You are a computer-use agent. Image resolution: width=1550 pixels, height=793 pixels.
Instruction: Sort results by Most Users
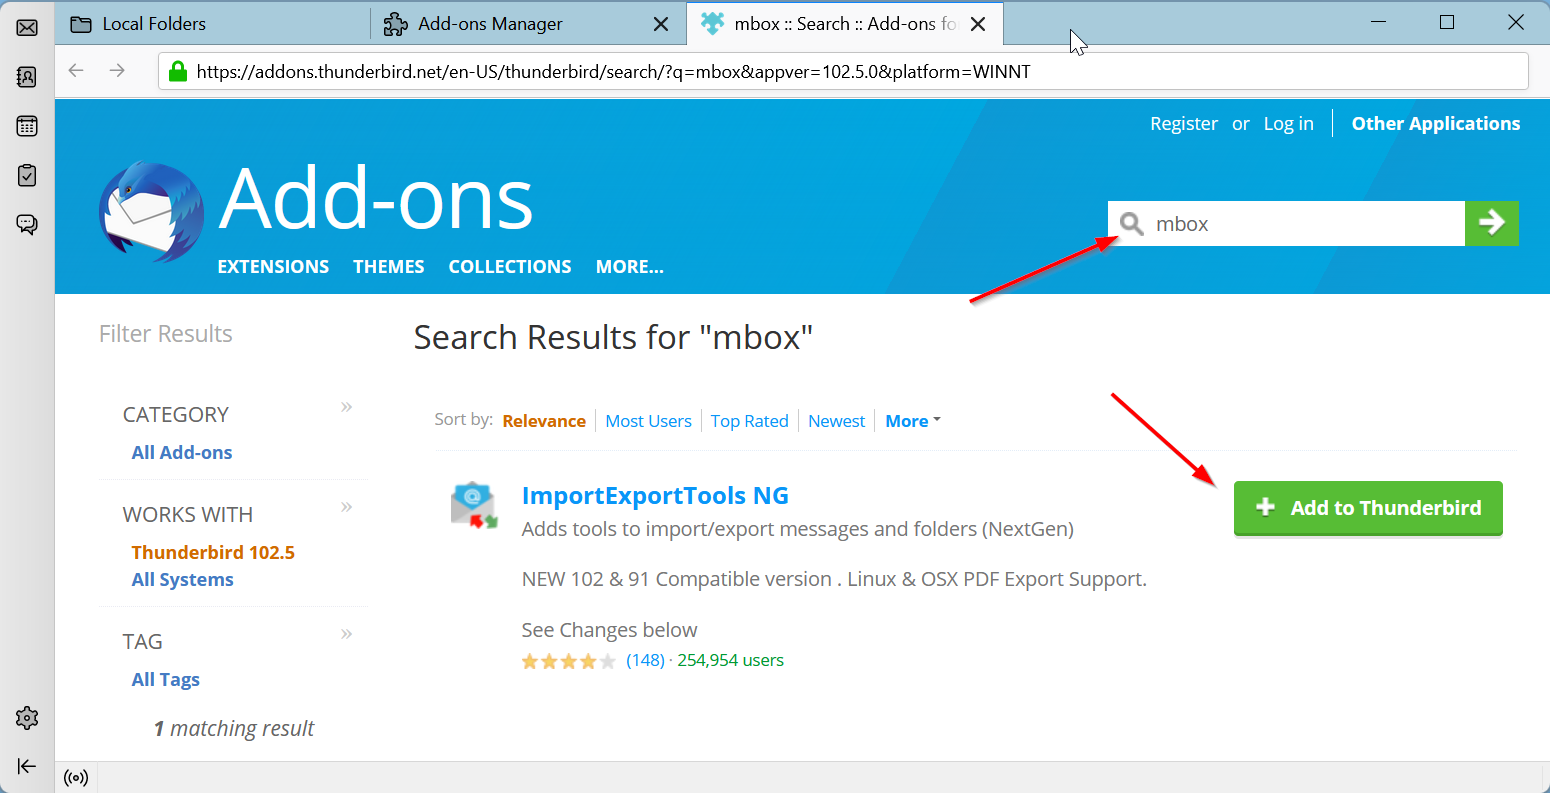[648, 421]
